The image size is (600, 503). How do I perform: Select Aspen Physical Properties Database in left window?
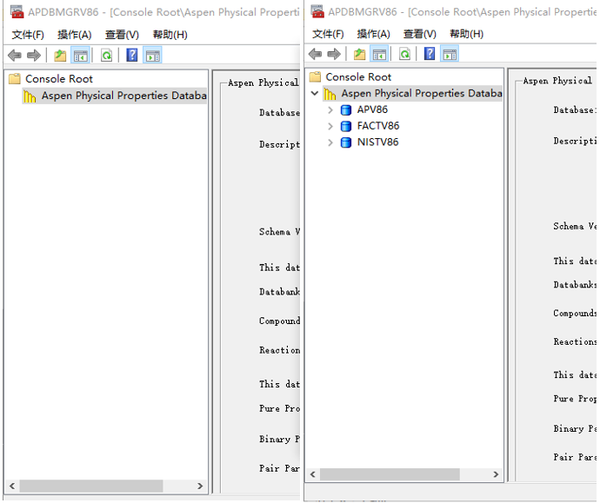(x=124, y=96)
